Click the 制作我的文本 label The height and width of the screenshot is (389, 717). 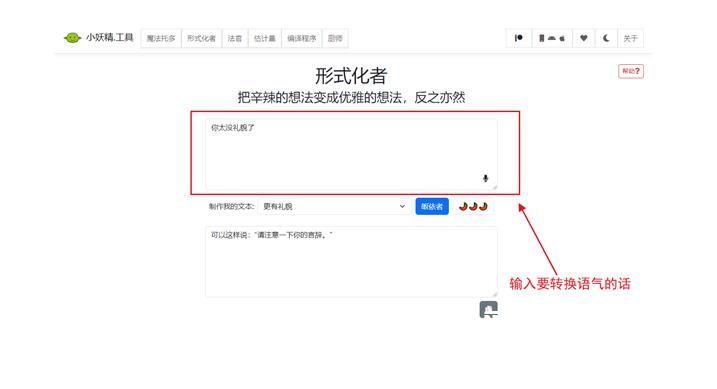click(x=231, y=207)
